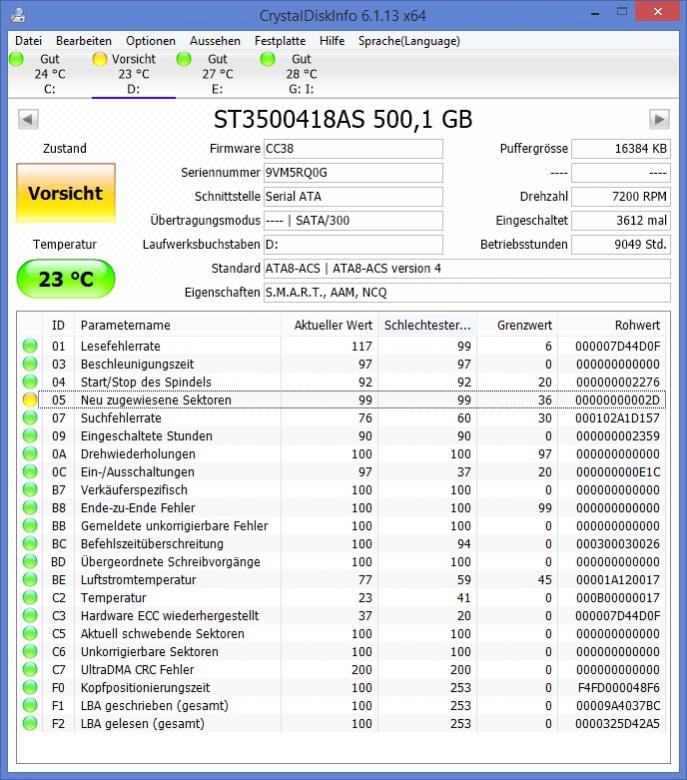Click the ID column header
Viewport: 687px width, 780px height.
pos(58,325)
